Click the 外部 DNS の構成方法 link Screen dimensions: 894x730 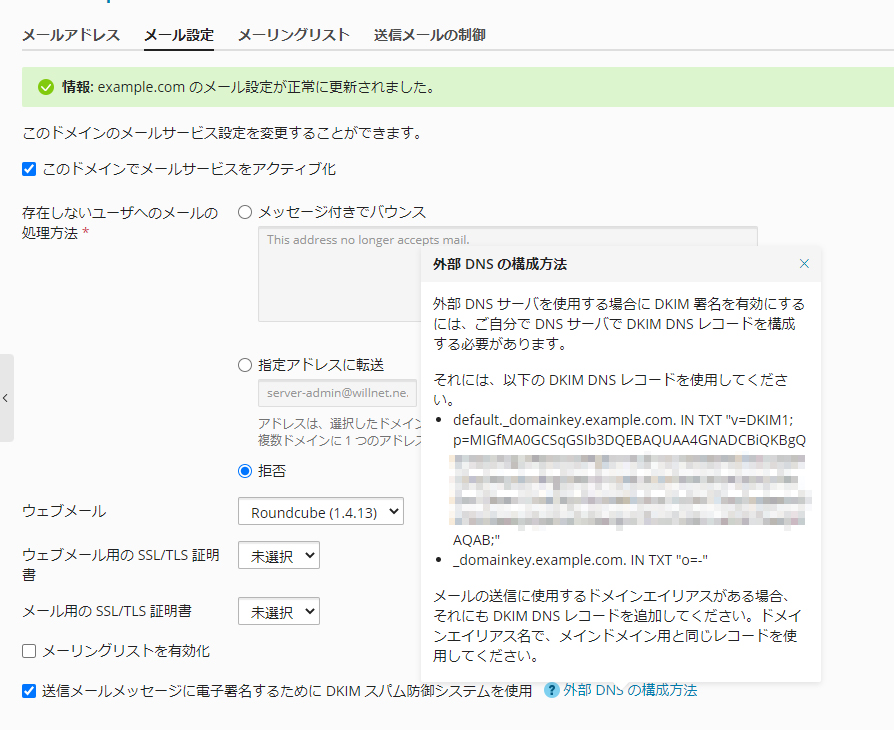coord(630,690)
